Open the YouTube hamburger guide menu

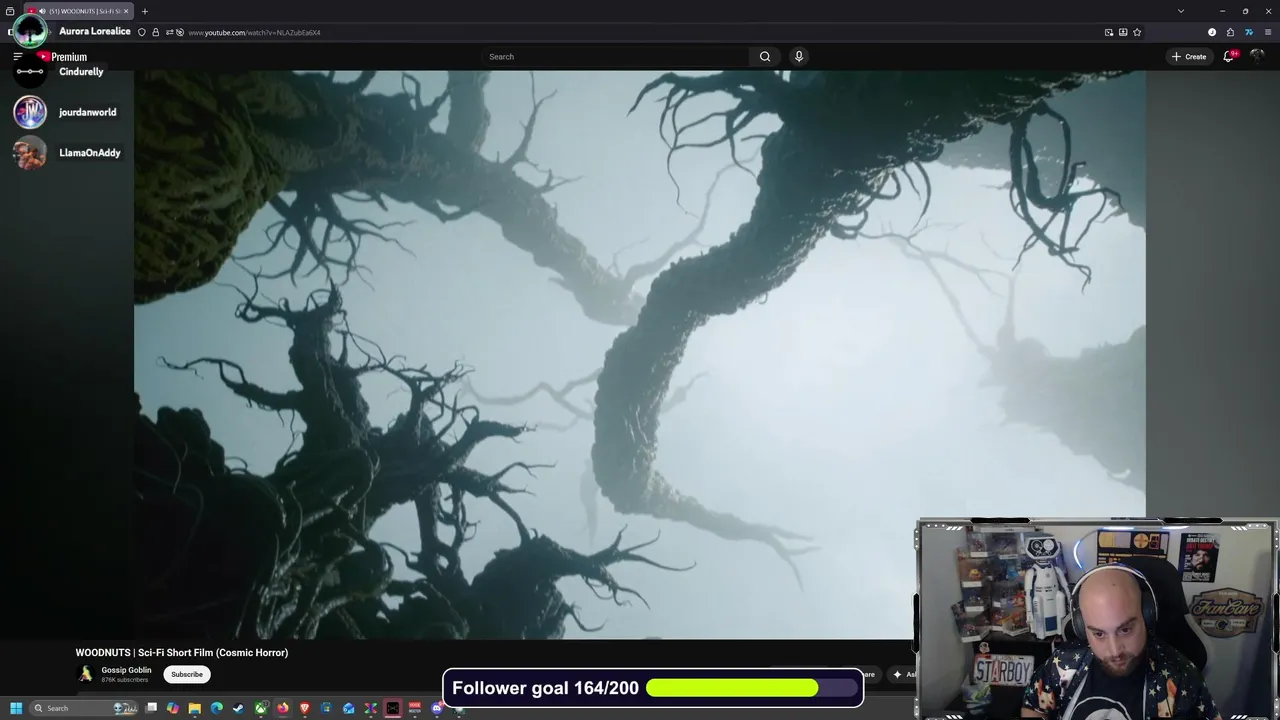[17, 57]
